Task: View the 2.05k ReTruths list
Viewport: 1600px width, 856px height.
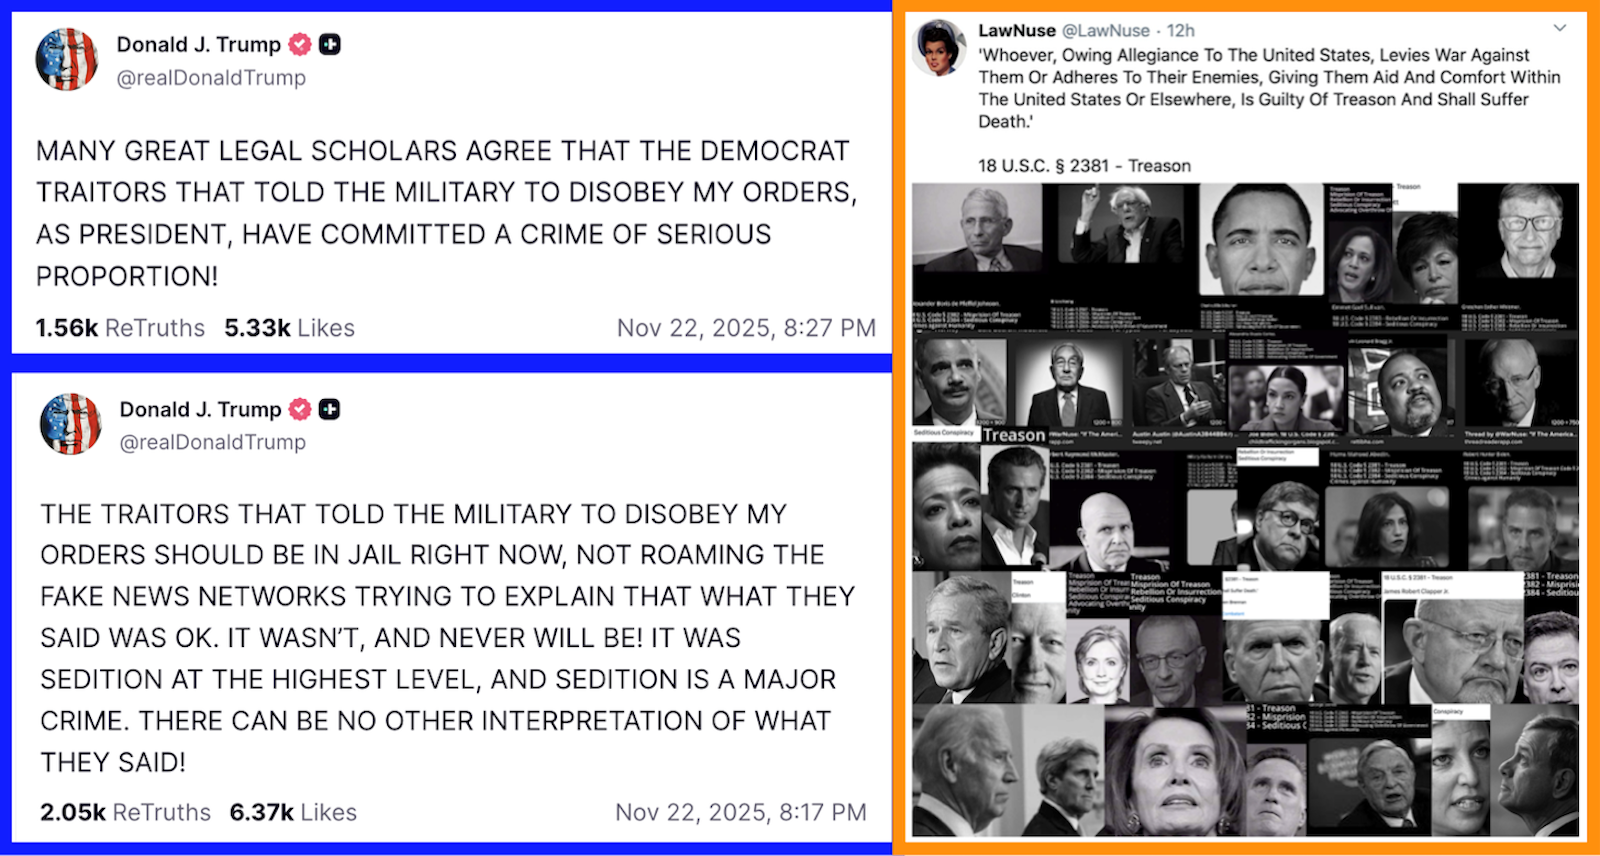Action: point(125,812)
